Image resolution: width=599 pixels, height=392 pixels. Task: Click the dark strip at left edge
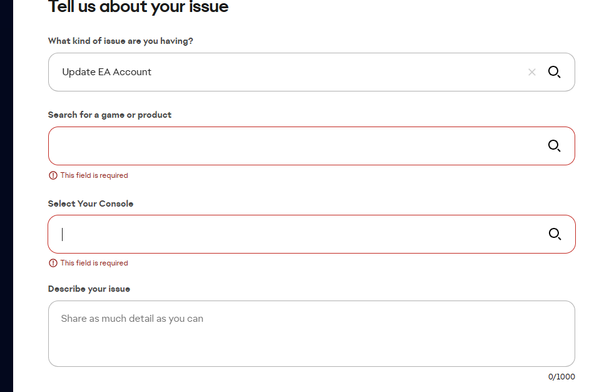pos(6,196)
